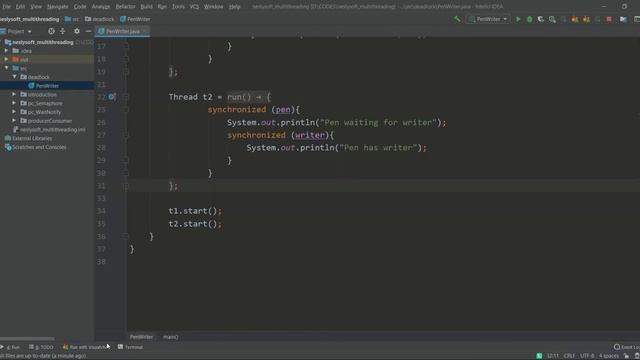Open the File menu
Viewport: 640px width, 360px height.
click(6, 7)
